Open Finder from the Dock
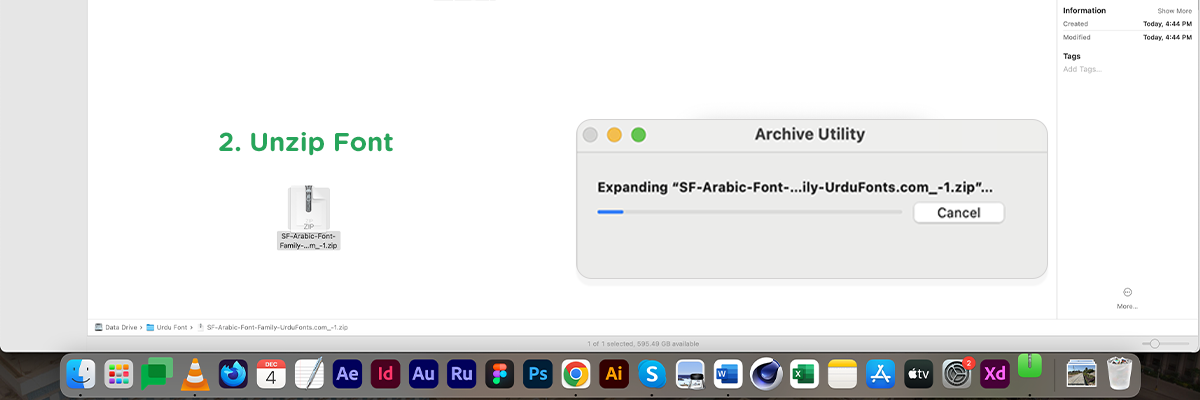This screenshot has width=1200, height=400. click(81, 374)
